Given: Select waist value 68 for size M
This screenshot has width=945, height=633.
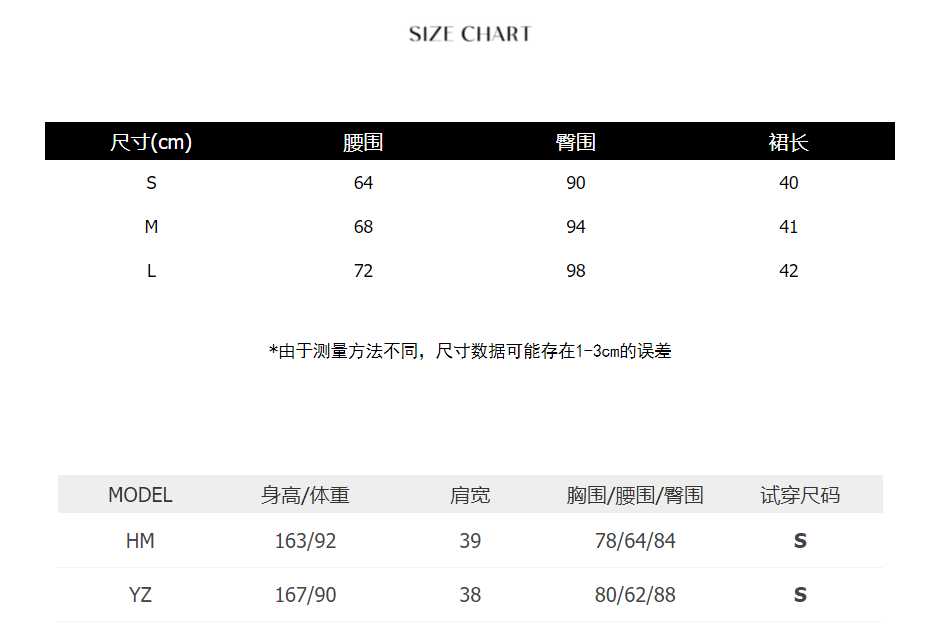Looking at the screenshot, I should 363,227.
